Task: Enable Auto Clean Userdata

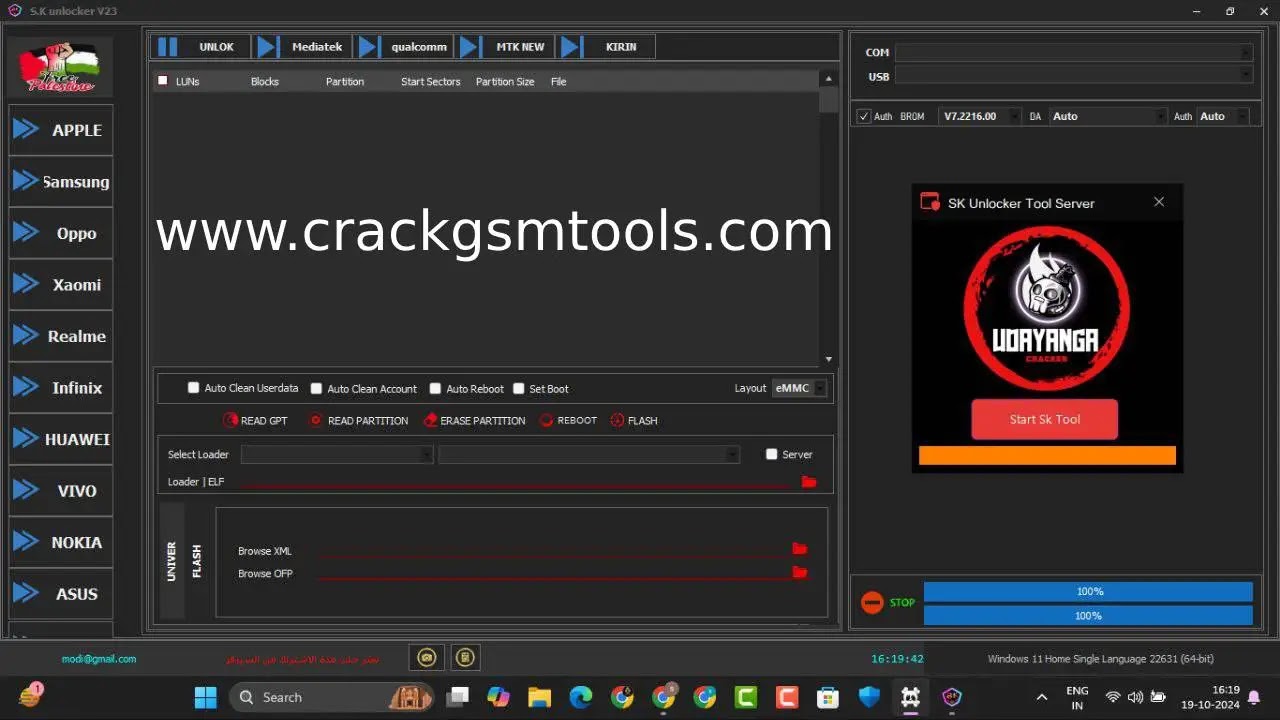Action: tap(194, 388)
